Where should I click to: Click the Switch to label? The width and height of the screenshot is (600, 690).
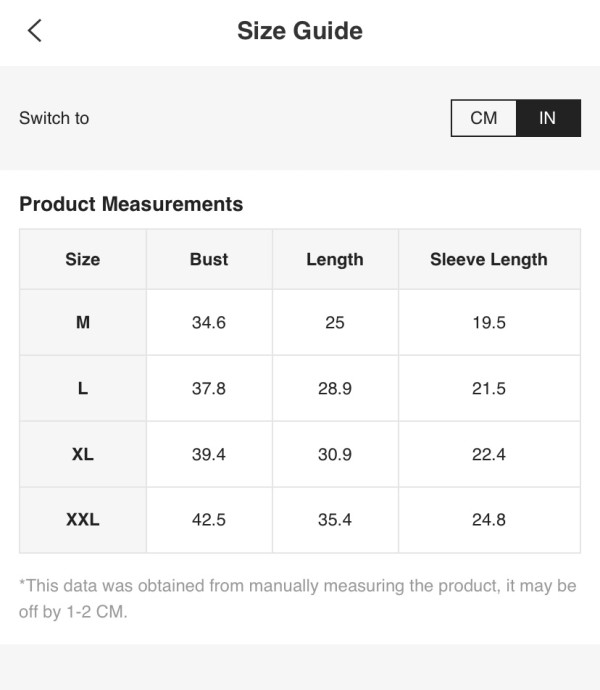pyautogui.click(x=54, y=118)
